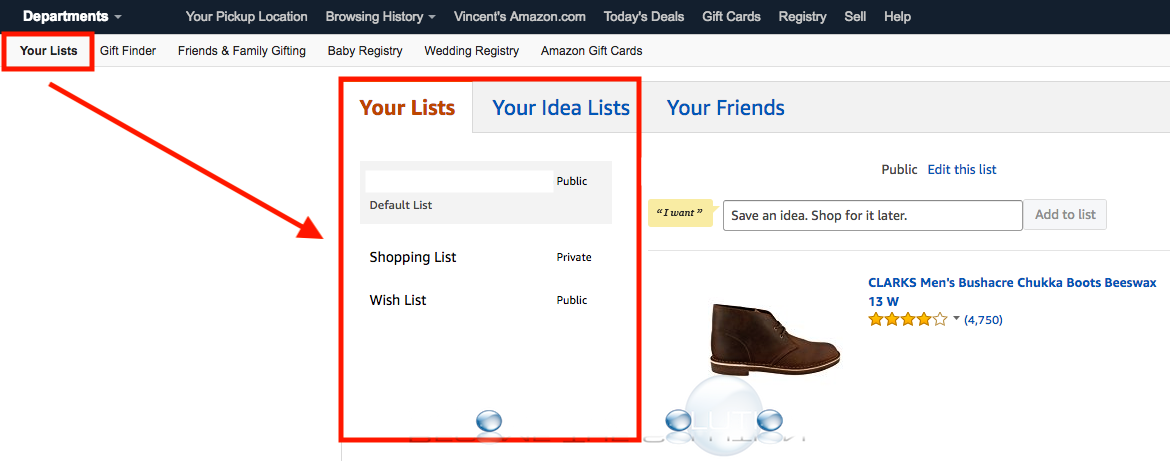Go to Today's Deals
The image size is (1170, 461).
[644, 16]
